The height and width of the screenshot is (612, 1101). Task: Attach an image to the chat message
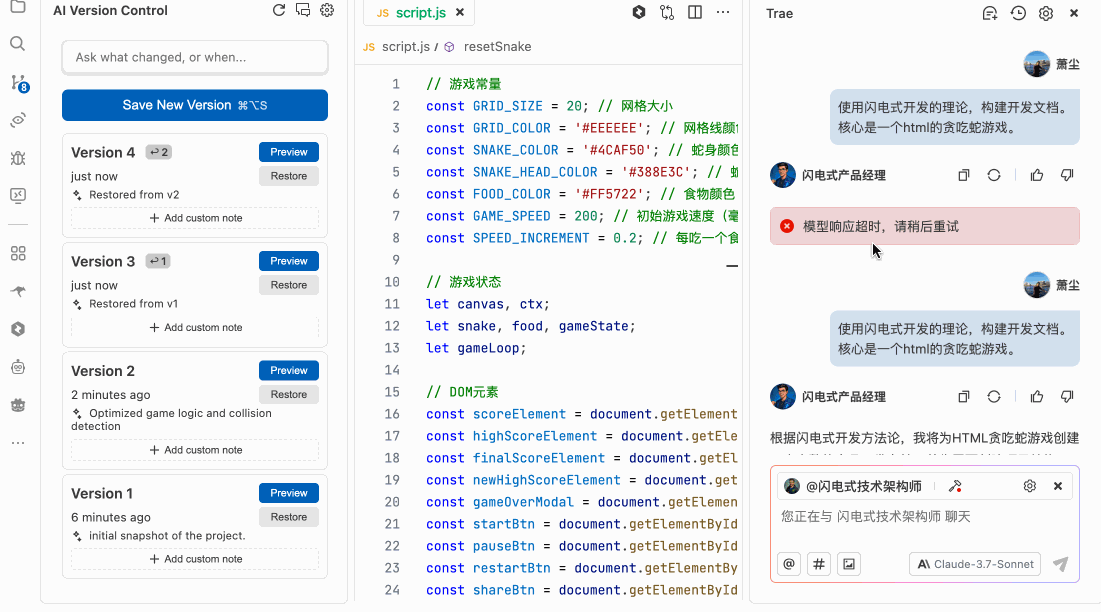849,564
